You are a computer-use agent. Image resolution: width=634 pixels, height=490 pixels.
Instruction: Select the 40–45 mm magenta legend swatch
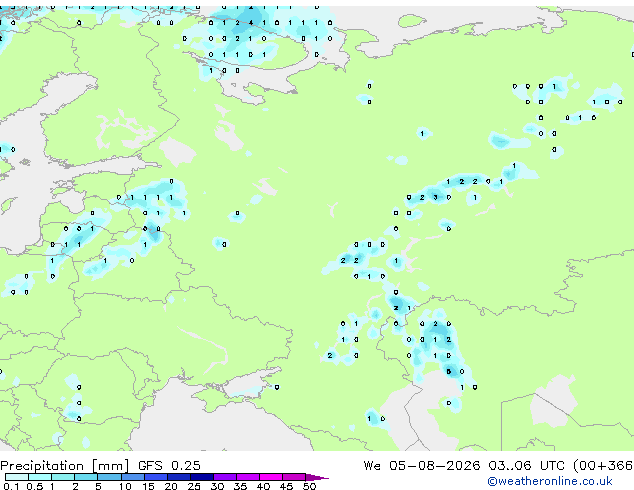[271, 477]
